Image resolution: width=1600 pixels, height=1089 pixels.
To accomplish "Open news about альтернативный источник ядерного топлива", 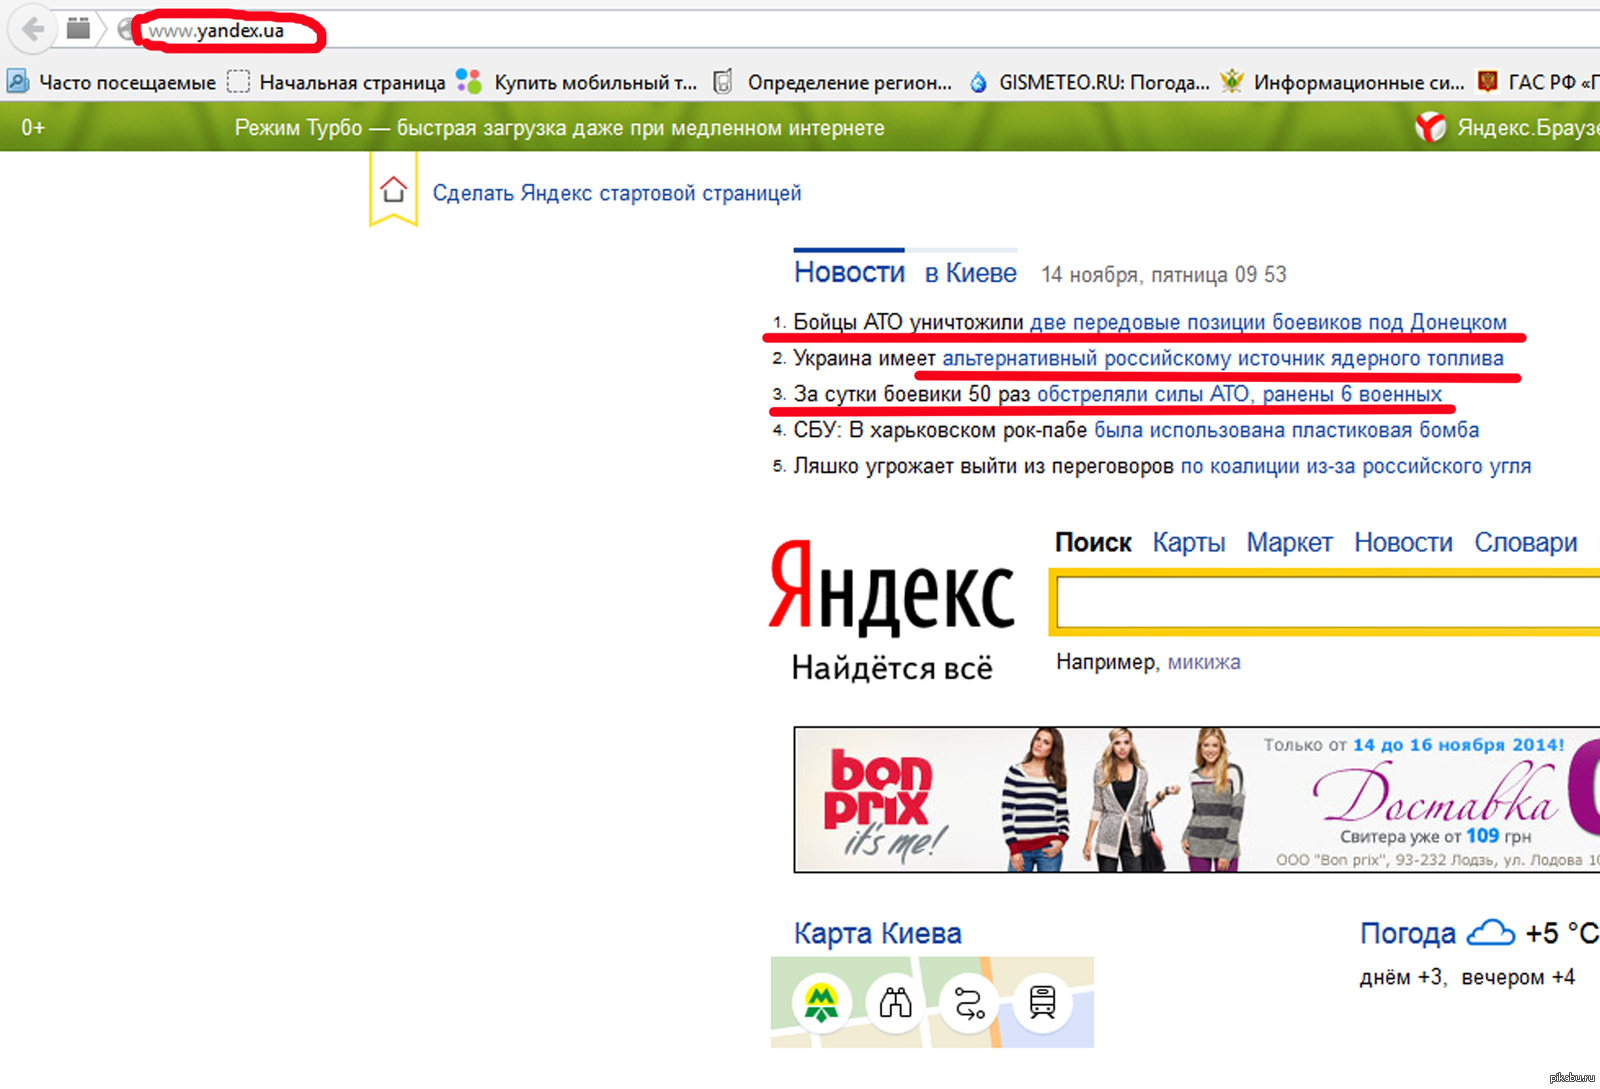I will tap(1223, 358).
